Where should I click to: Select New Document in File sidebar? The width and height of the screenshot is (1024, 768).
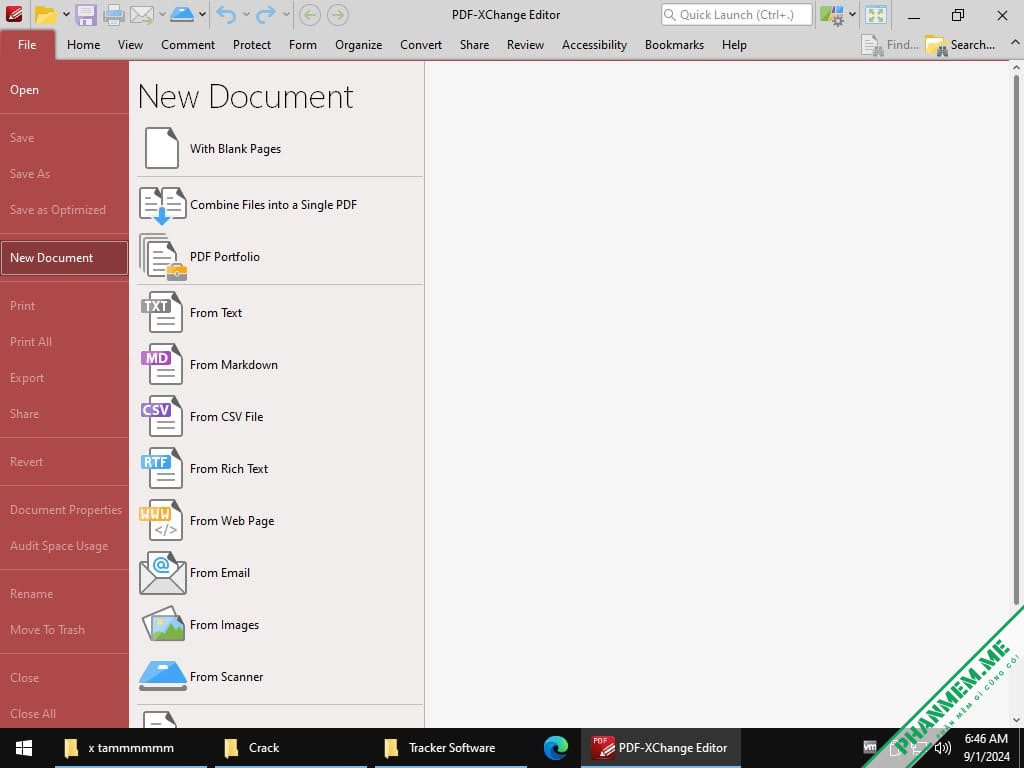(64, 257)
